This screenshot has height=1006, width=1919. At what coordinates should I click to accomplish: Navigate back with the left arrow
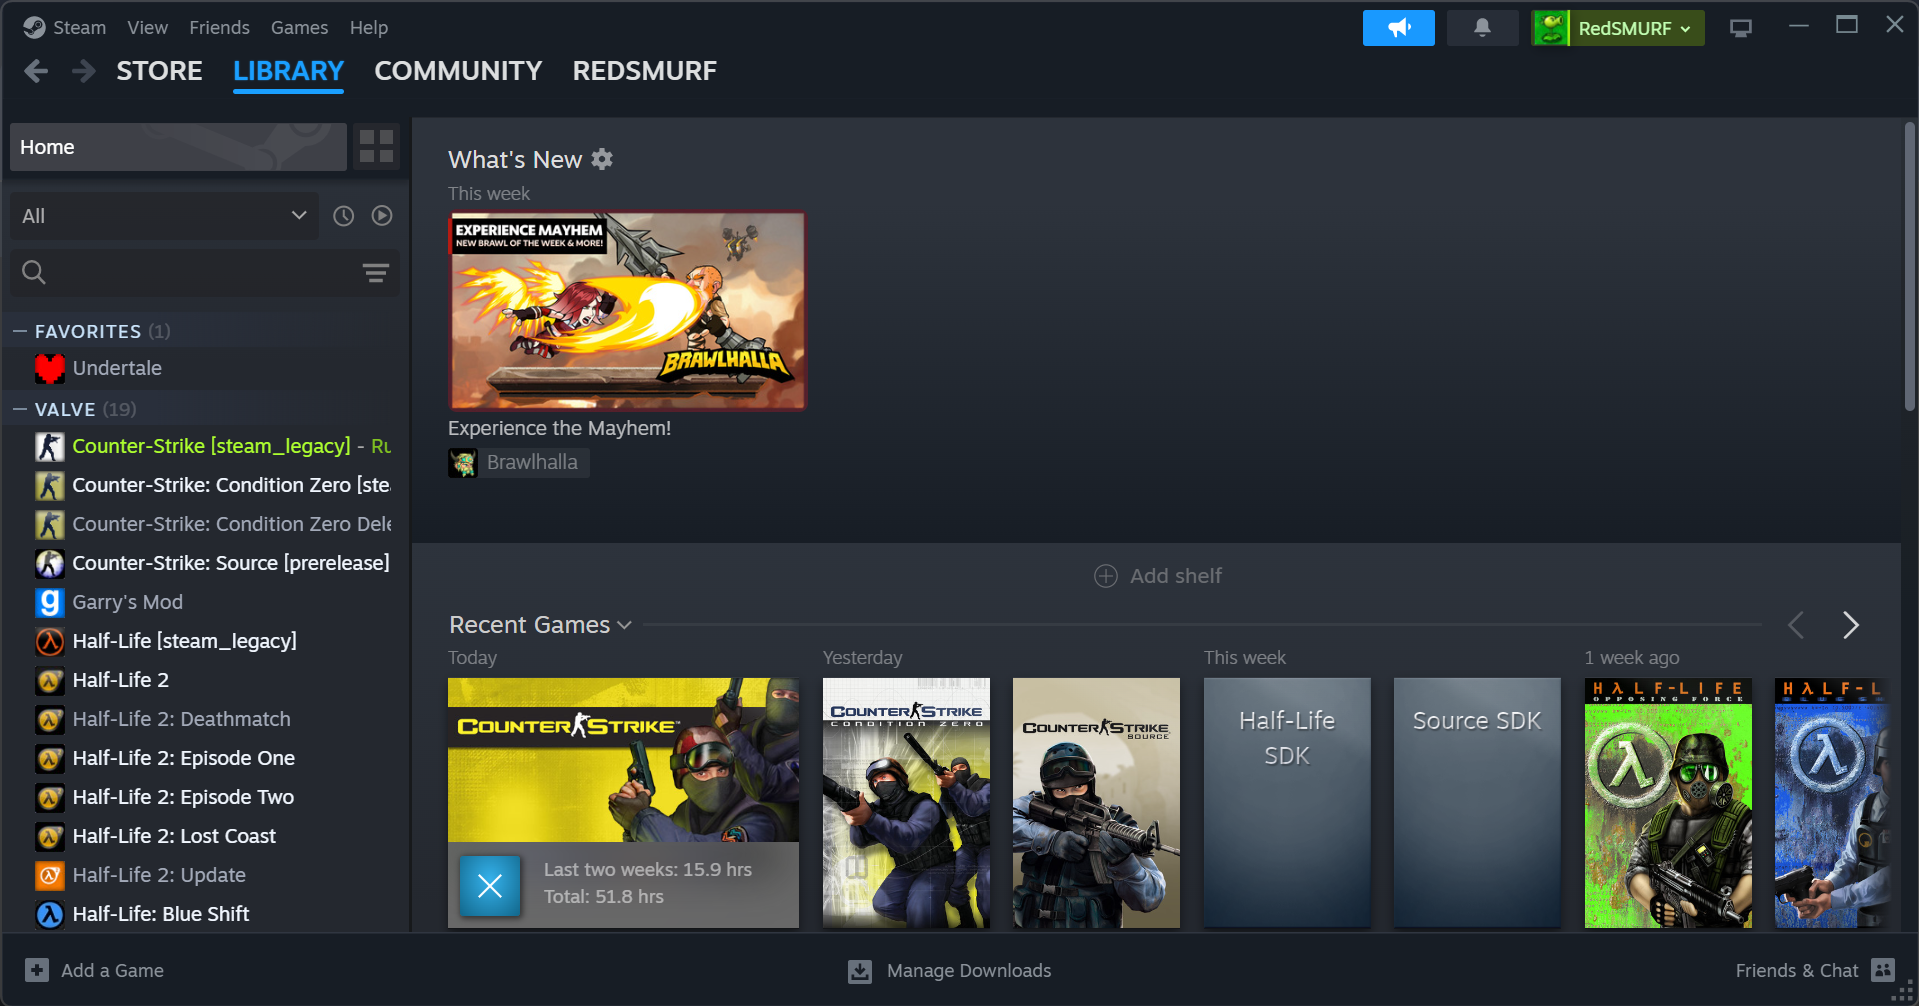pos(36,71)
